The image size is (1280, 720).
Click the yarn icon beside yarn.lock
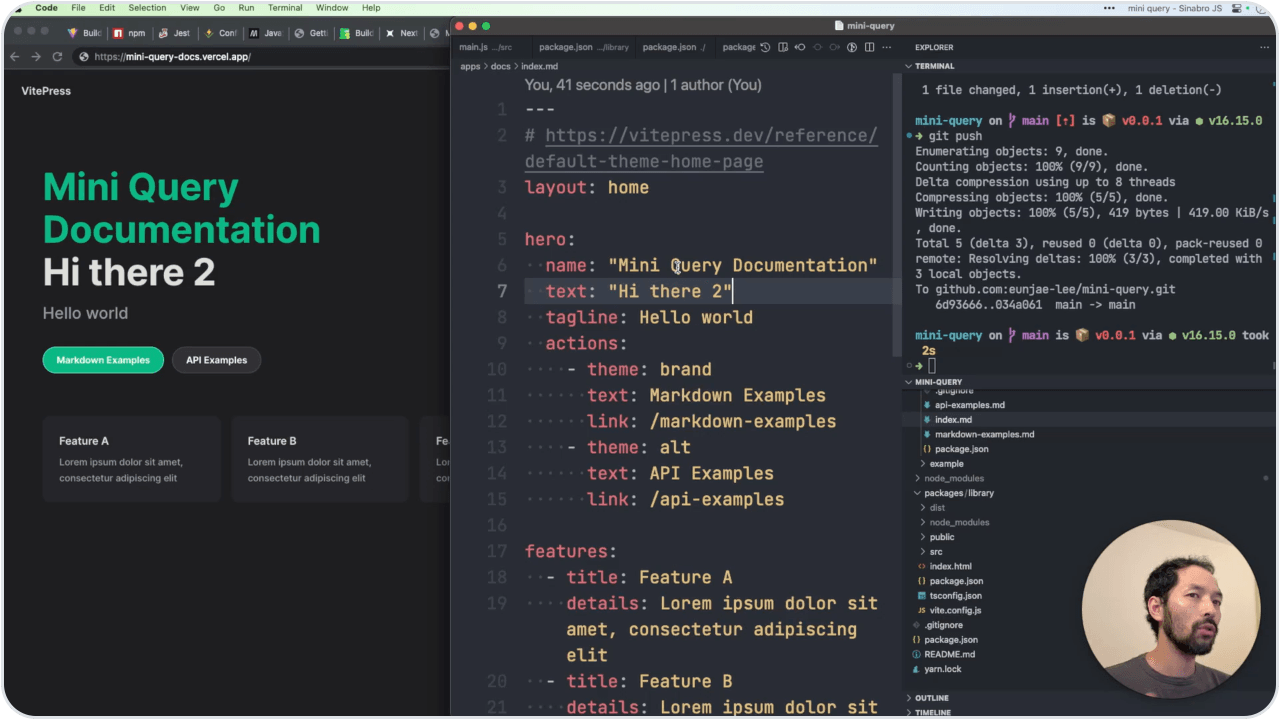[x=915, y=669]
